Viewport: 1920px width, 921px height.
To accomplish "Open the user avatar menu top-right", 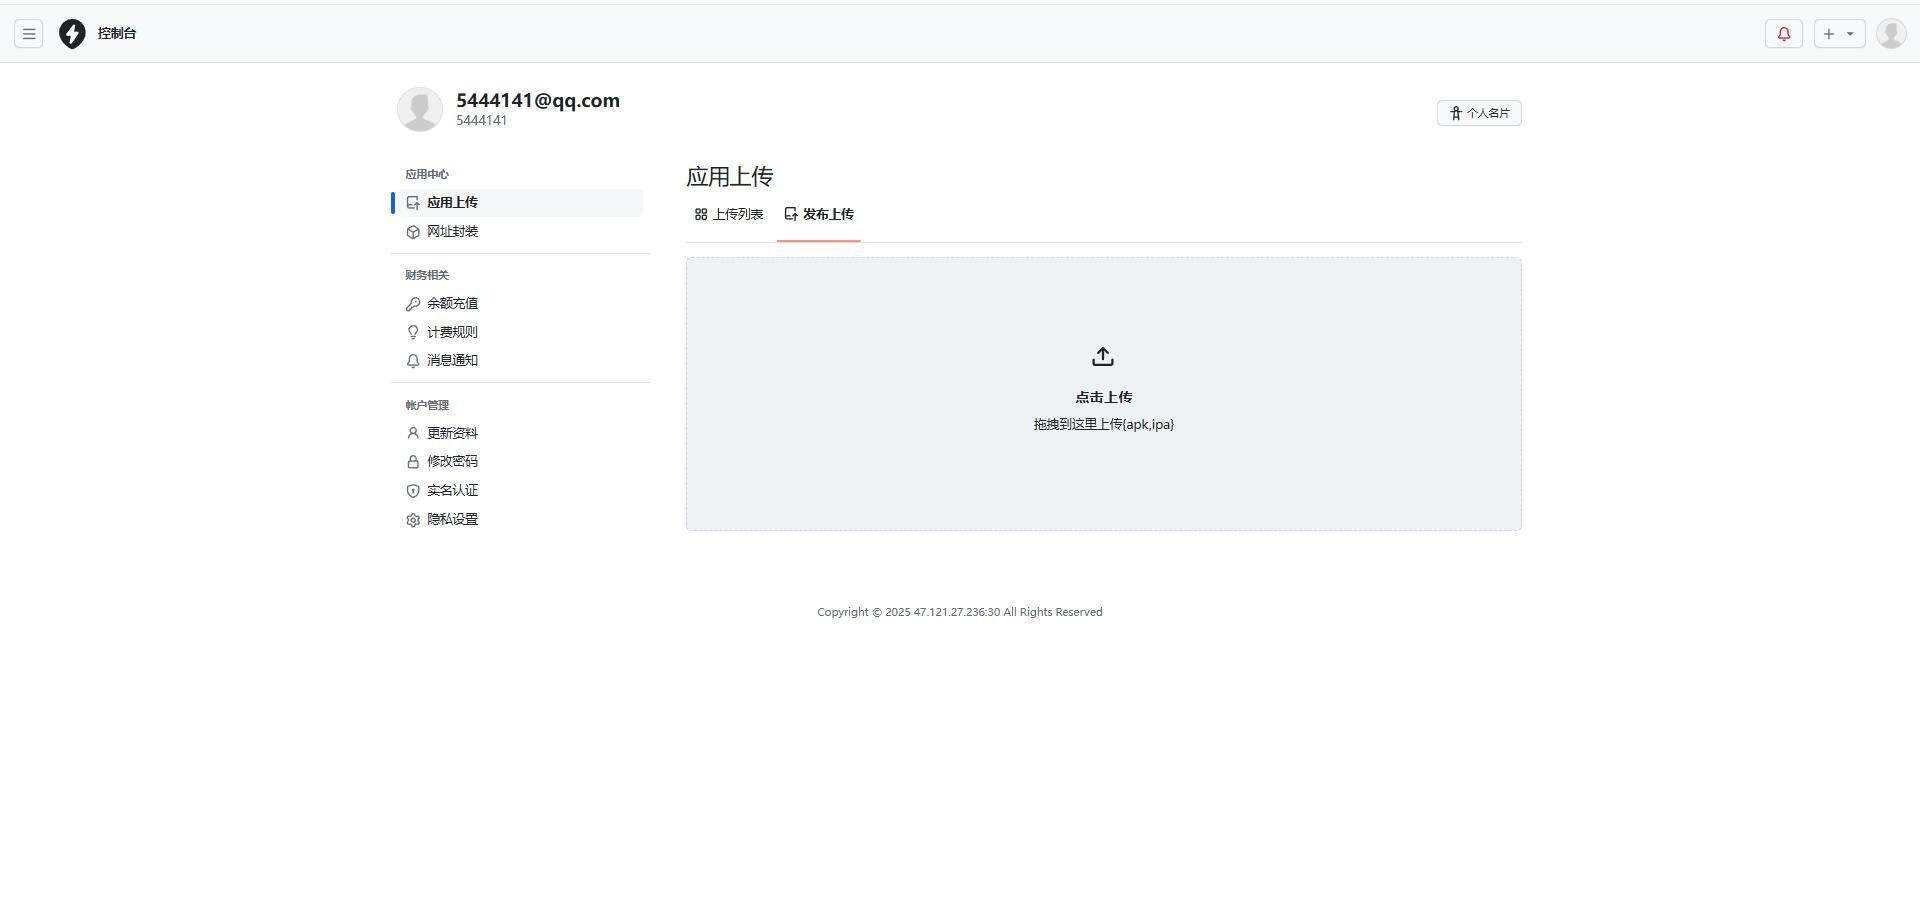I will tap(1891, 34).
